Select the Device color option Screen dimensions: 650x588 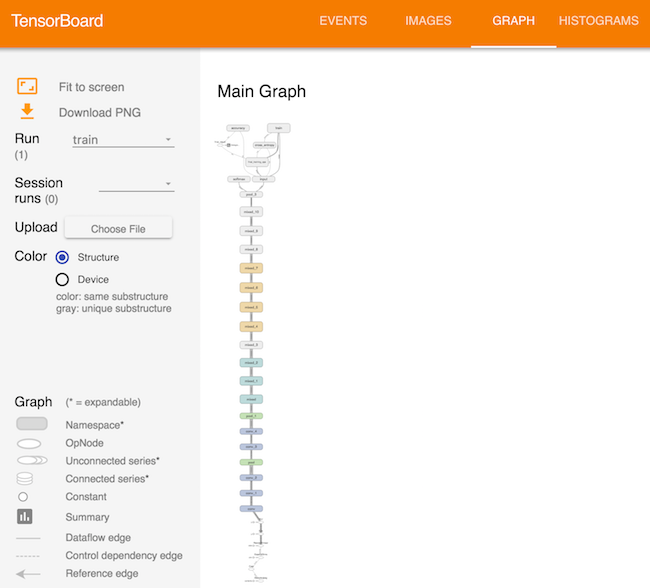(x=62, y=279)
